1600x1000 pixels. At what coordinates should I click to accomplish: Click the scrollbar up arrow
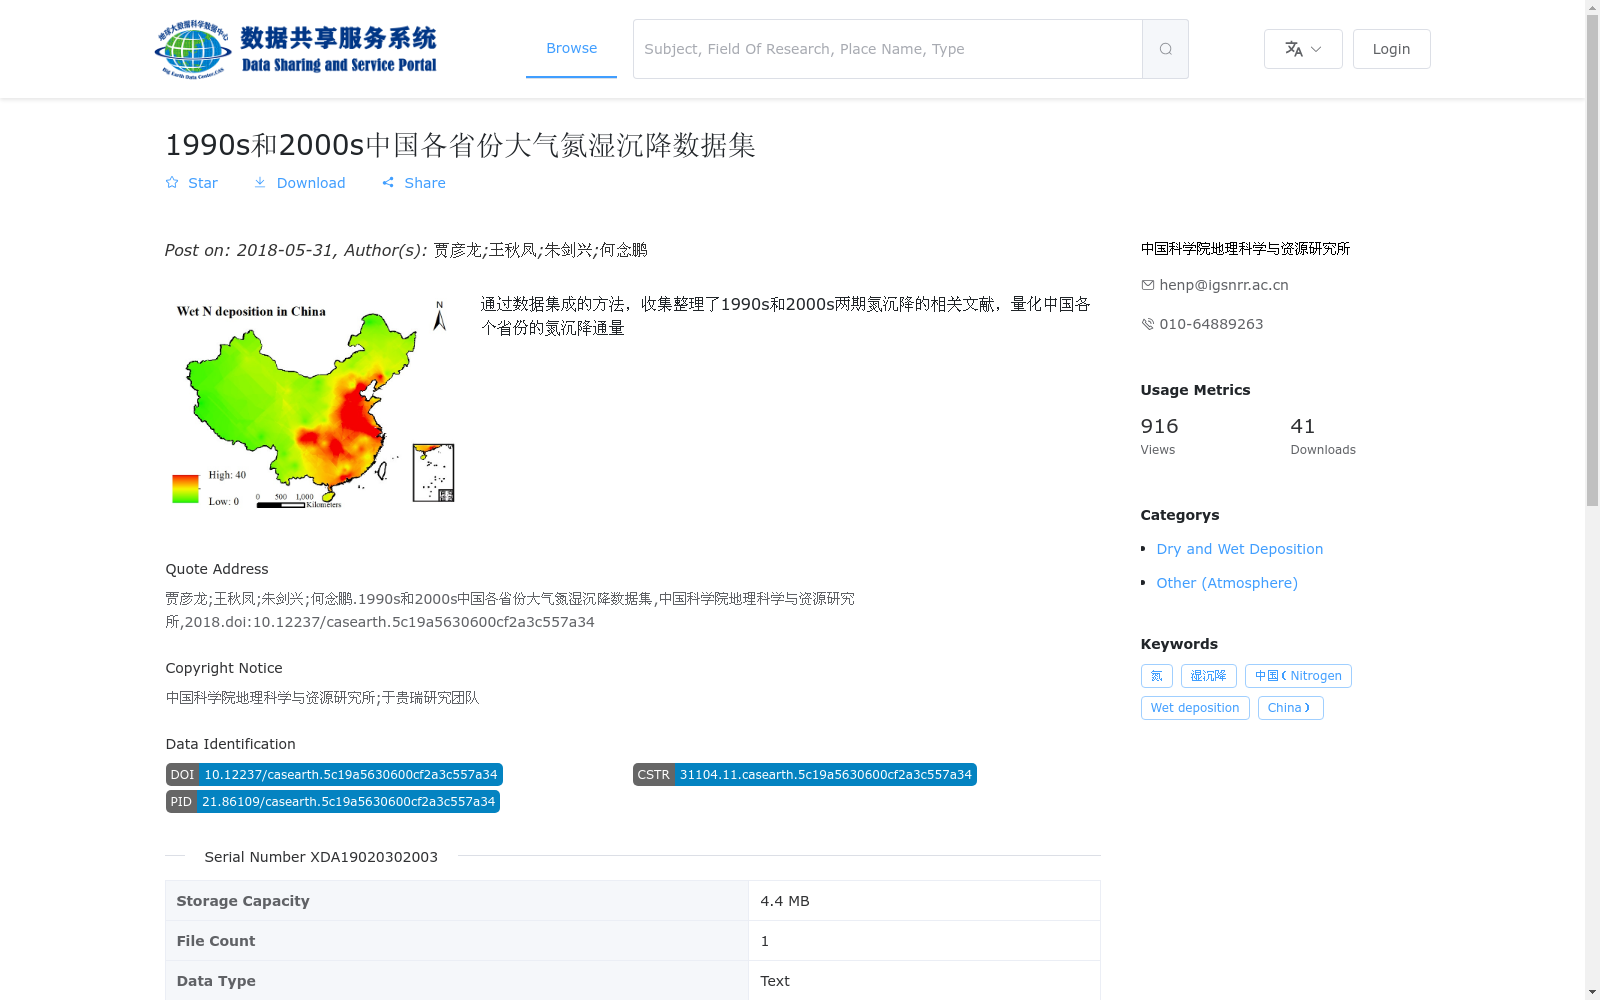tap(1592, 7)
